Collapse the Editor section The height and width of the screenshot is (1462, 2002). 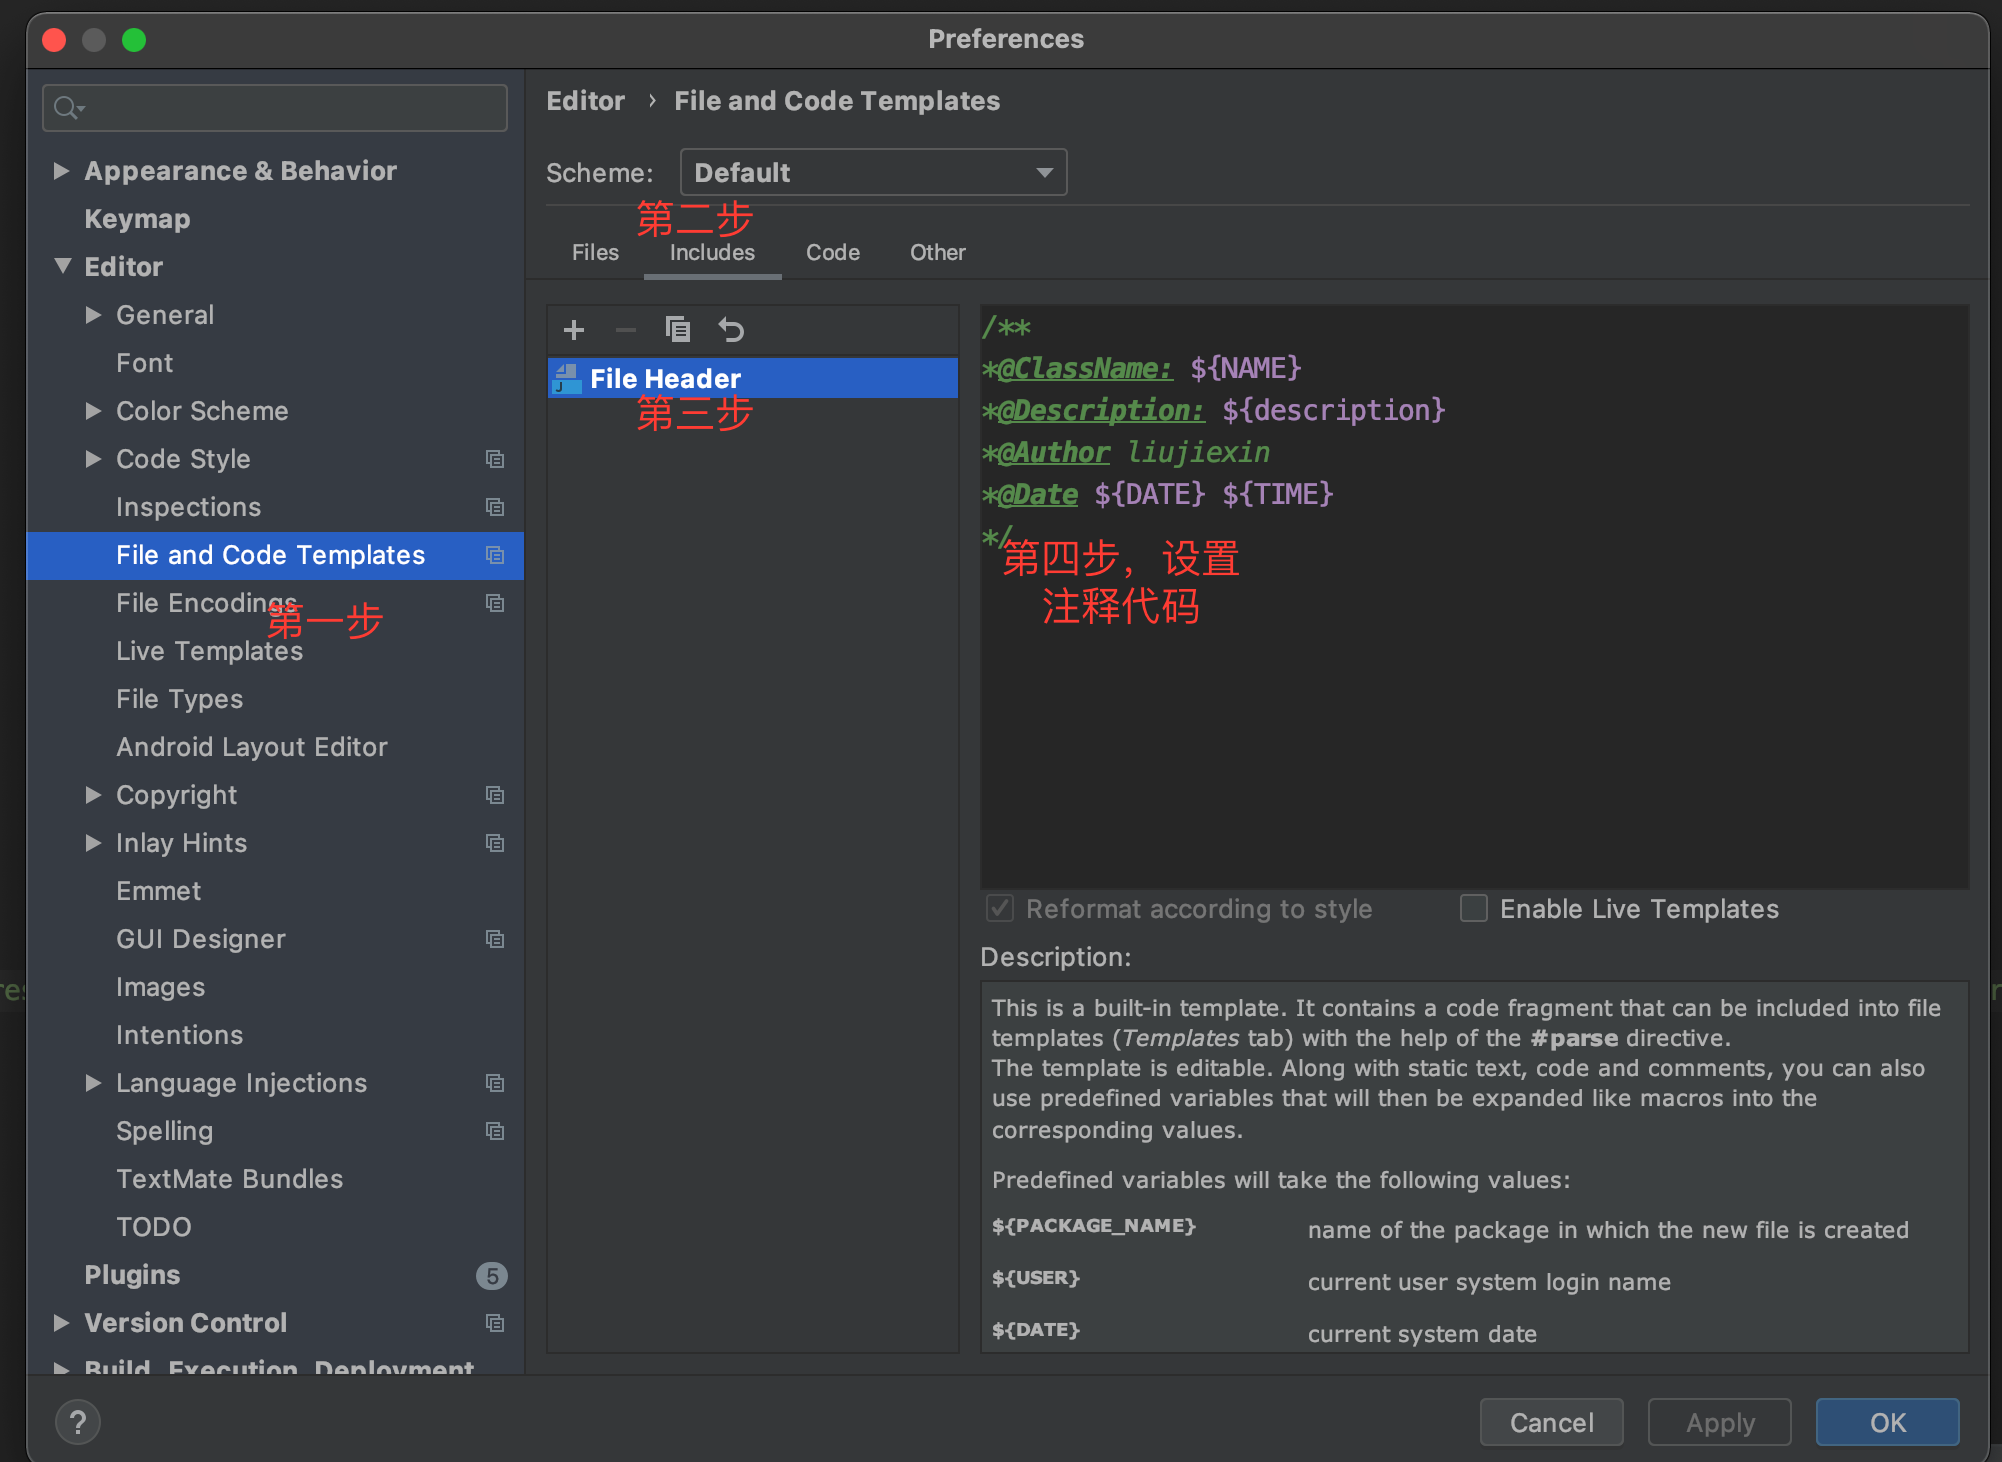tap(62, 267)
